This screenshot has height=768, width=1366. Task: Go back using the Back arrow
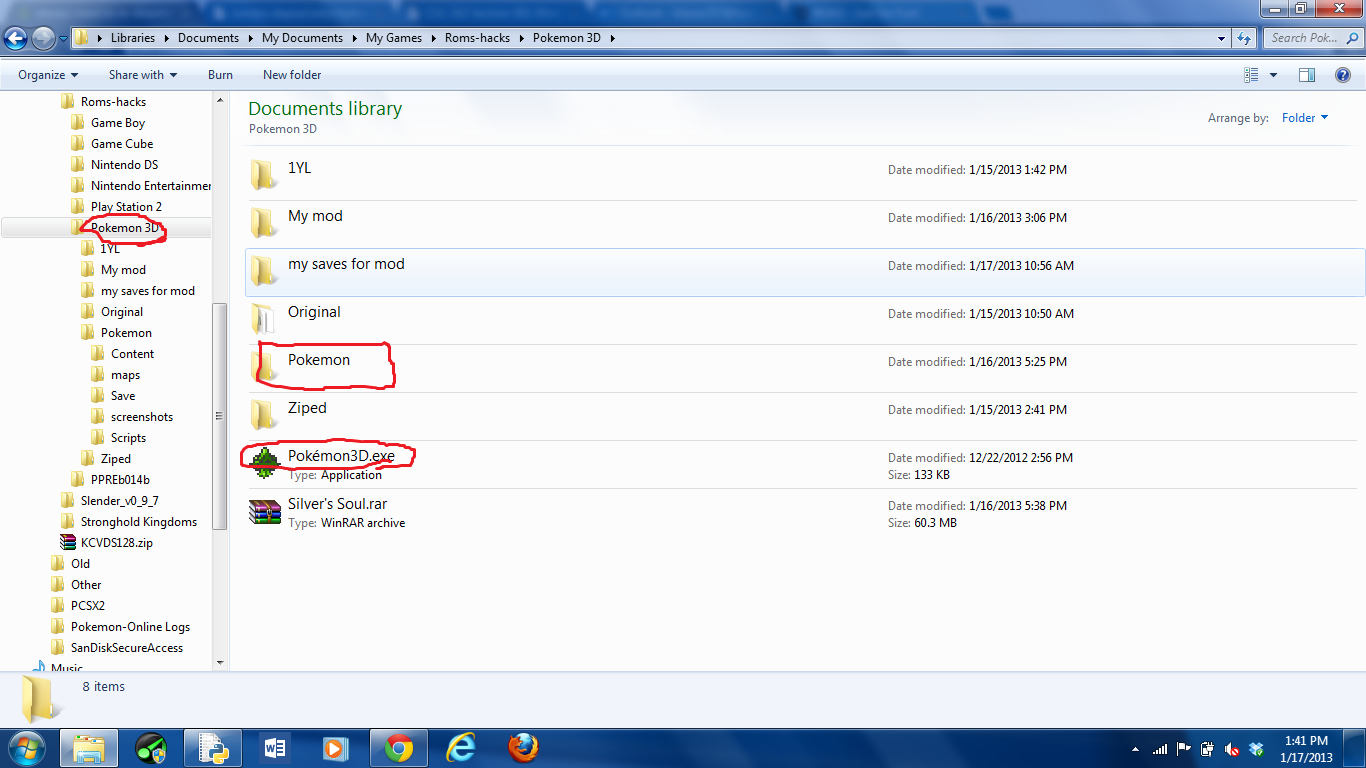coord(16,38)
